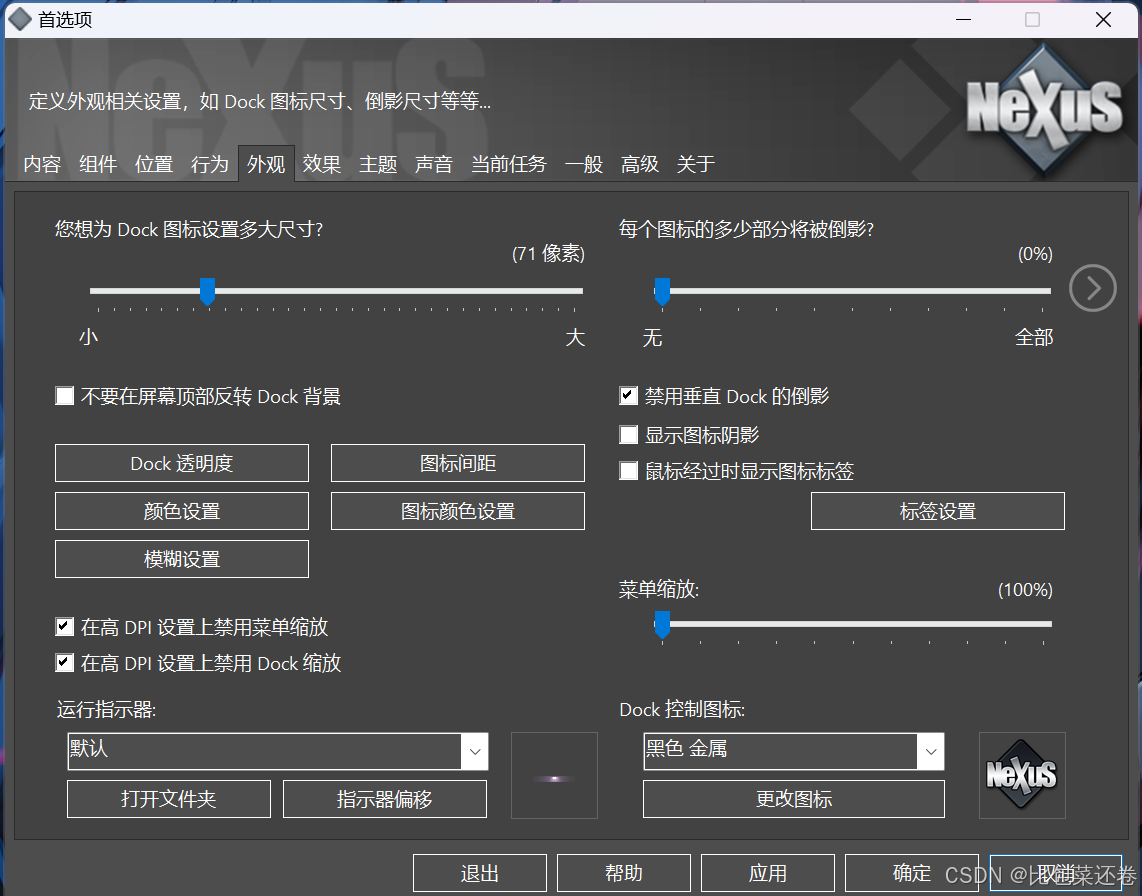Click the 帮助 button
Image resolution: width=1142 pixels, height=896 pixels.
(624, 873)
